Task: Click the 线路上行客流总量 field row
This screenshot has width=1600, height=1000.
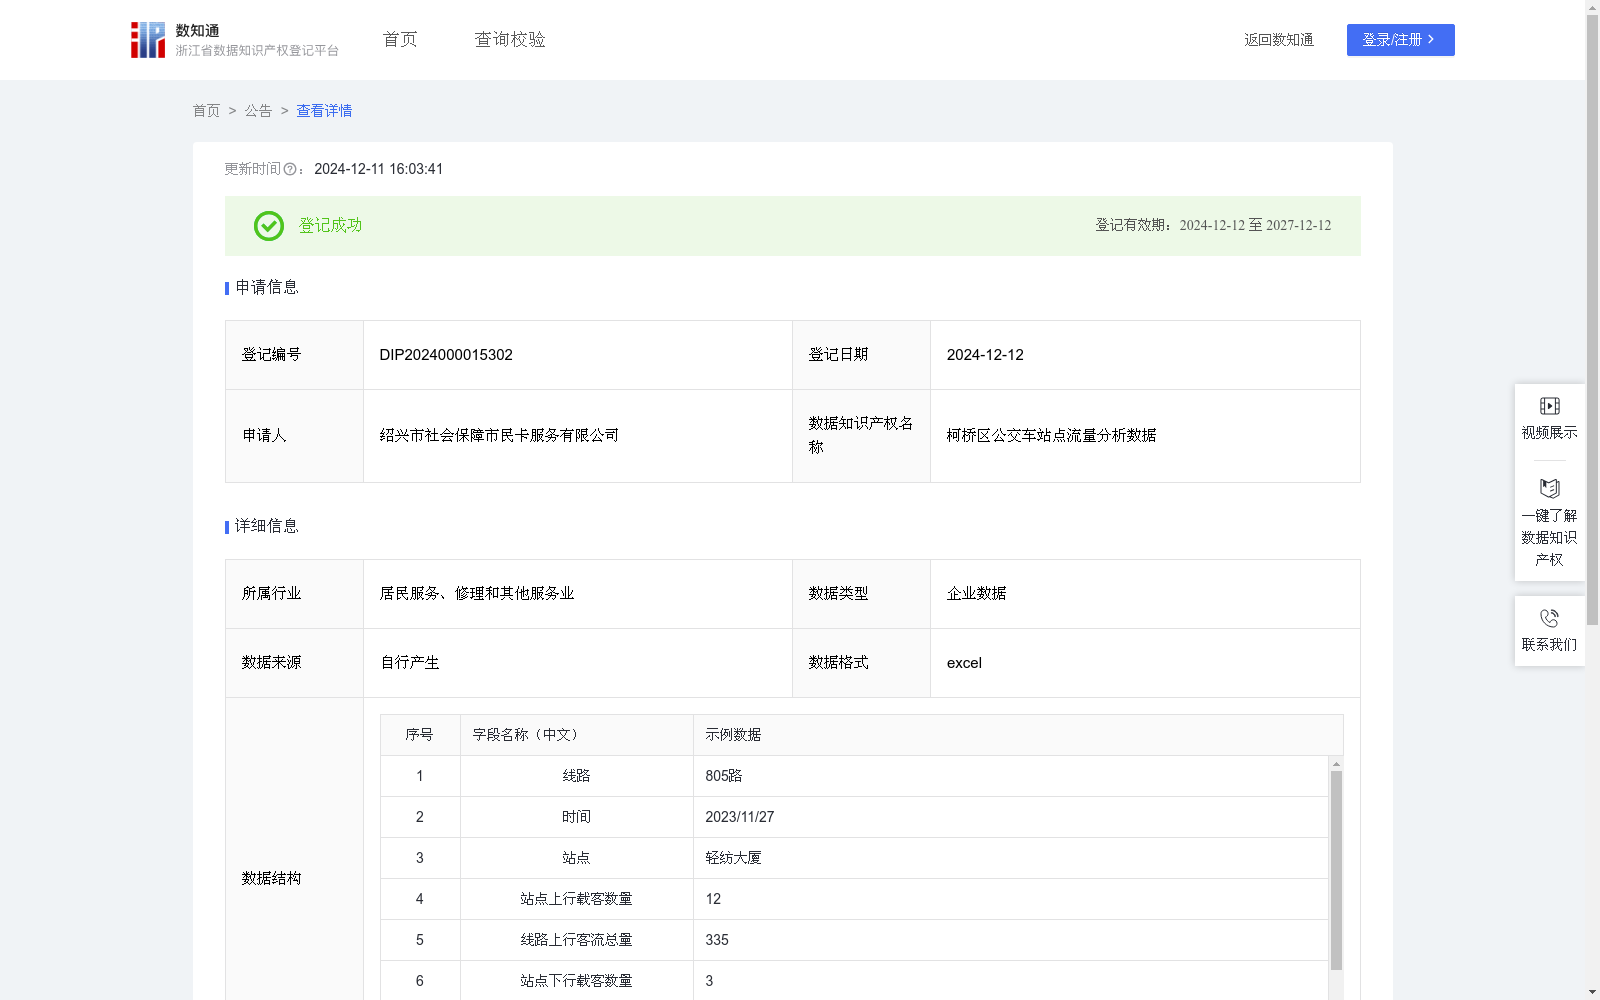Action: pyautogui.click(x=576, y=940)
